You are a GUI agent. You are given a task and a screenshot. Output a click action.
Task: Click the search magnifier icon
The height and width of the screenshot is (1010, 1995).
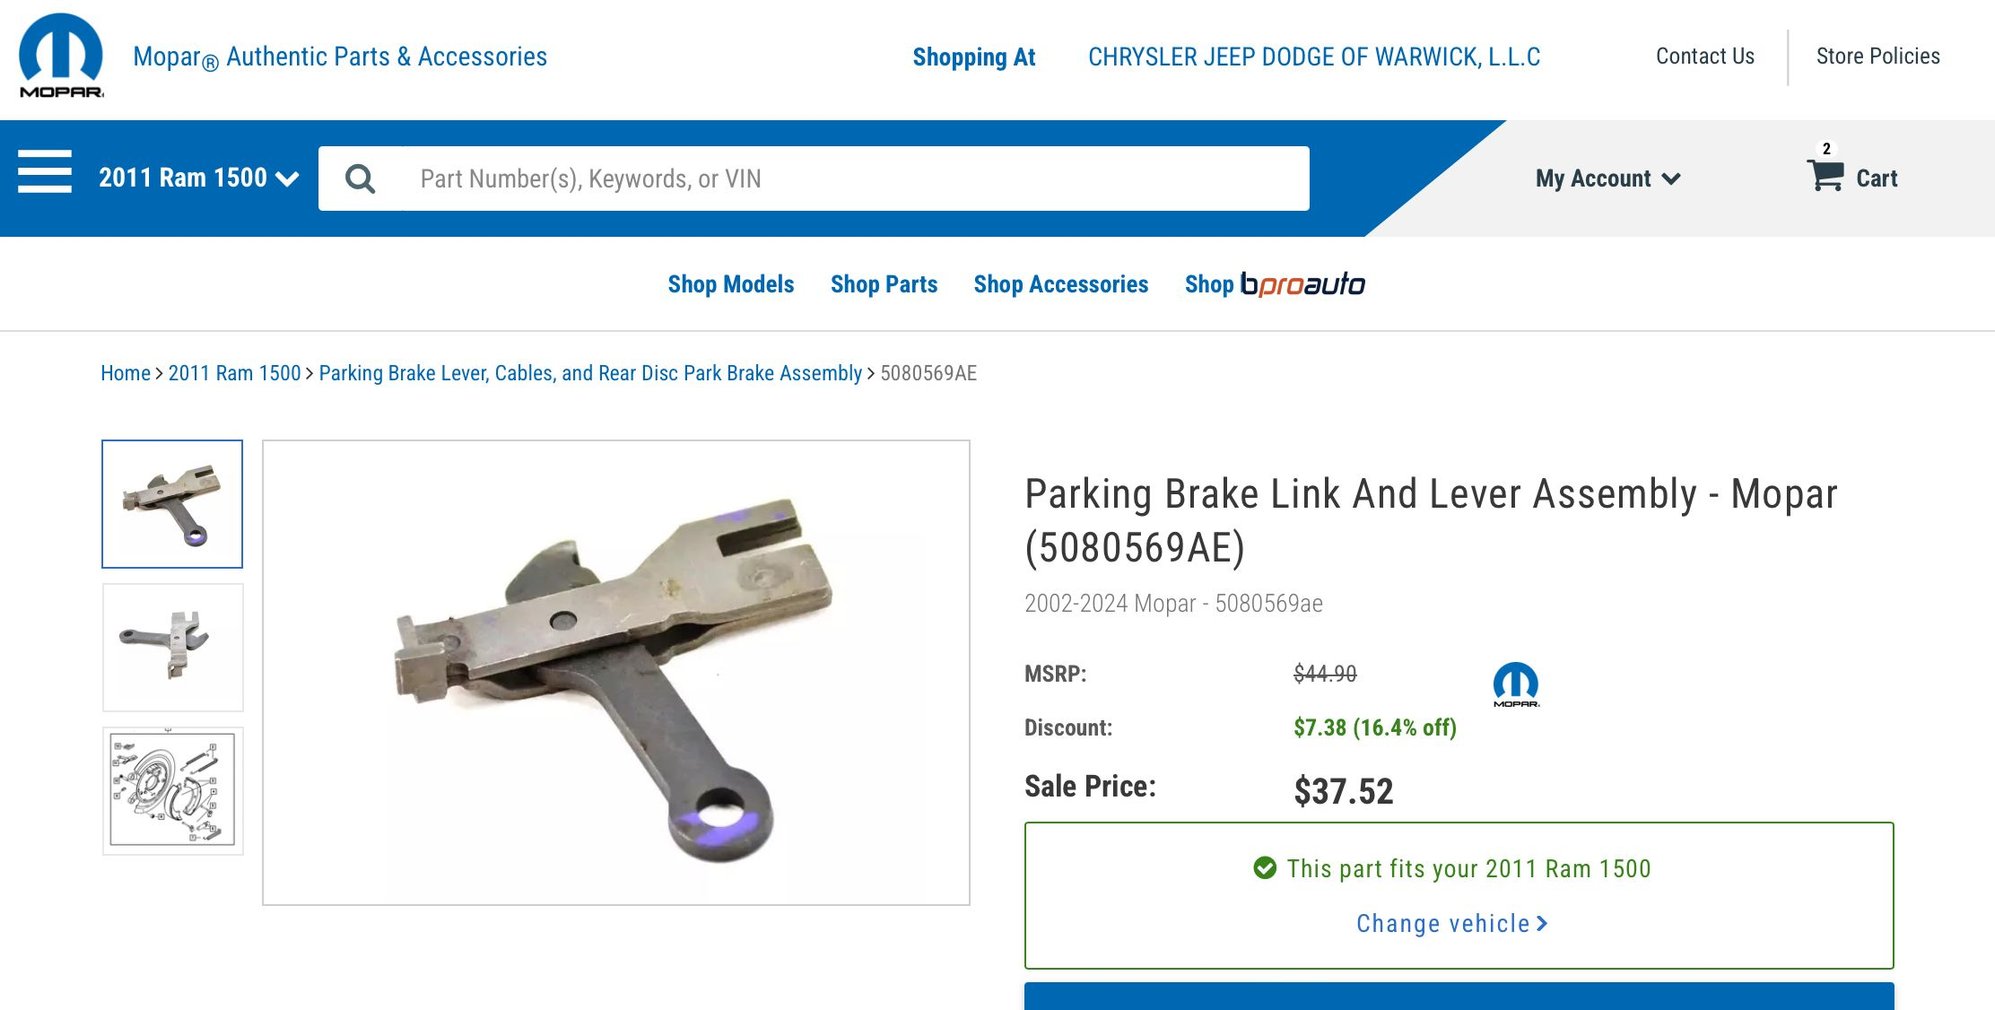point(360,179)
